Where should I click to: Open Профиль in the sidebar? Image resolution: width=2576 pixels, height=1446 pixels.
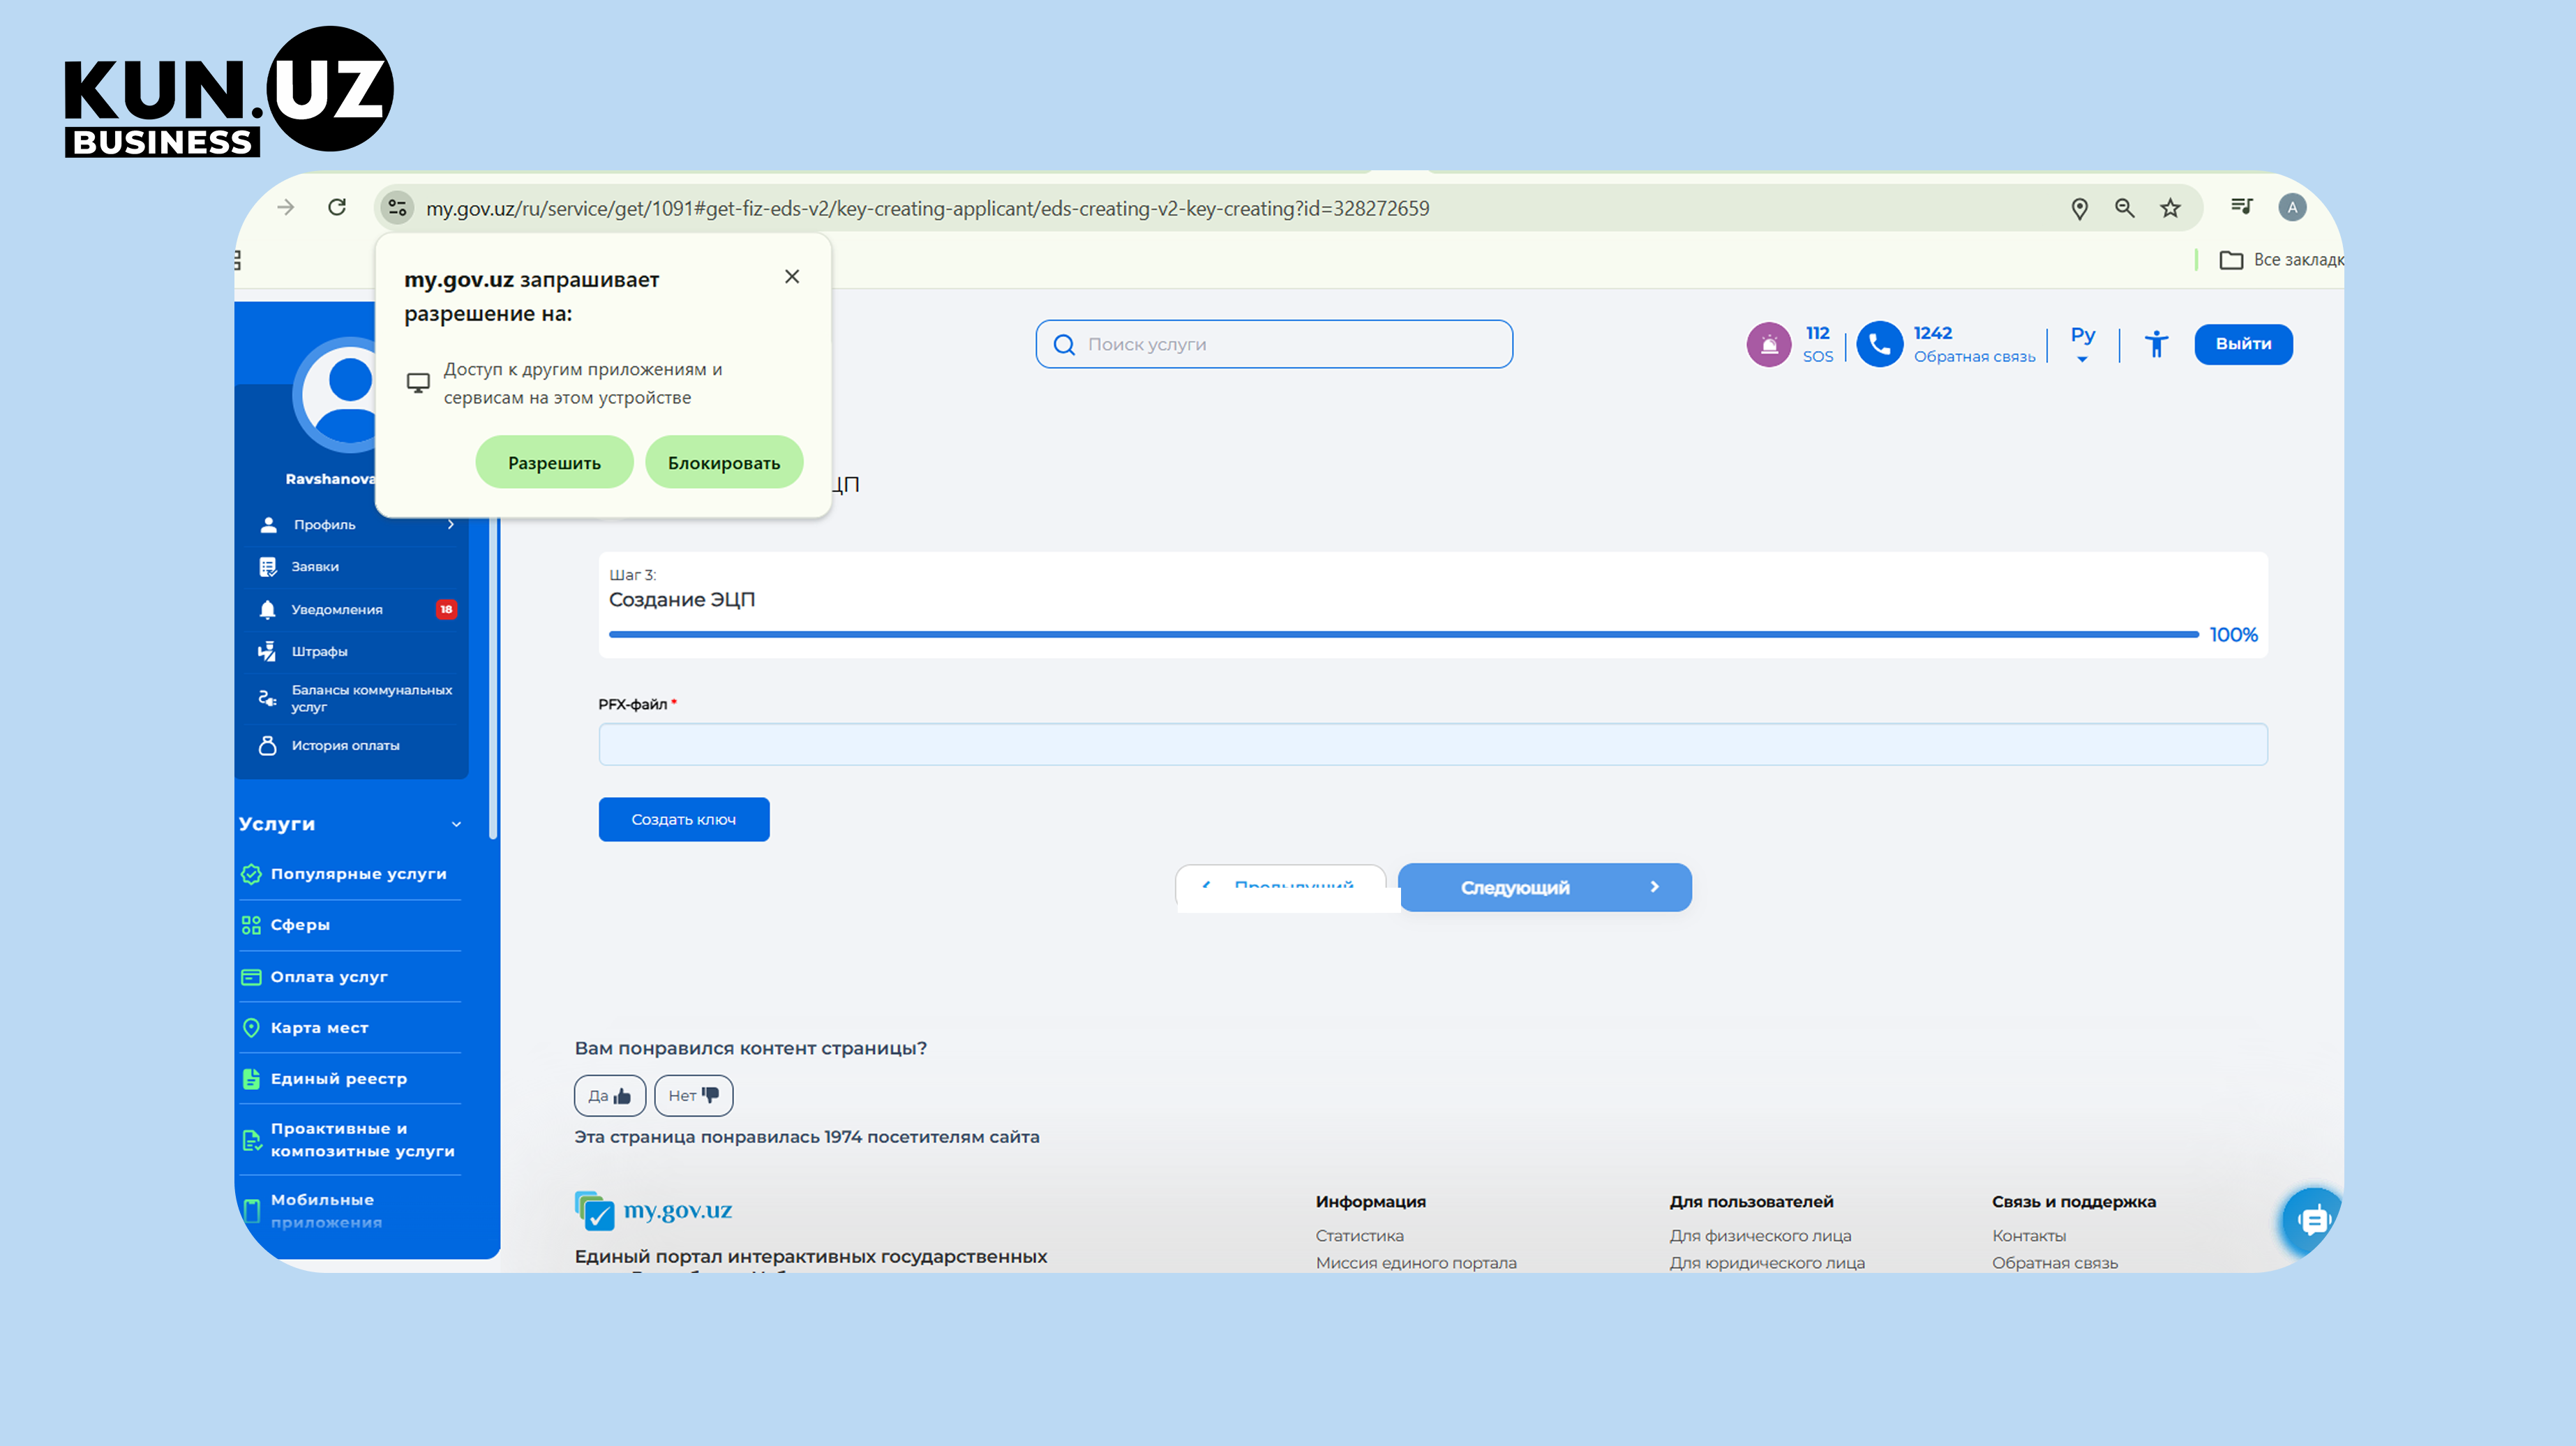[x=324, y=525]
